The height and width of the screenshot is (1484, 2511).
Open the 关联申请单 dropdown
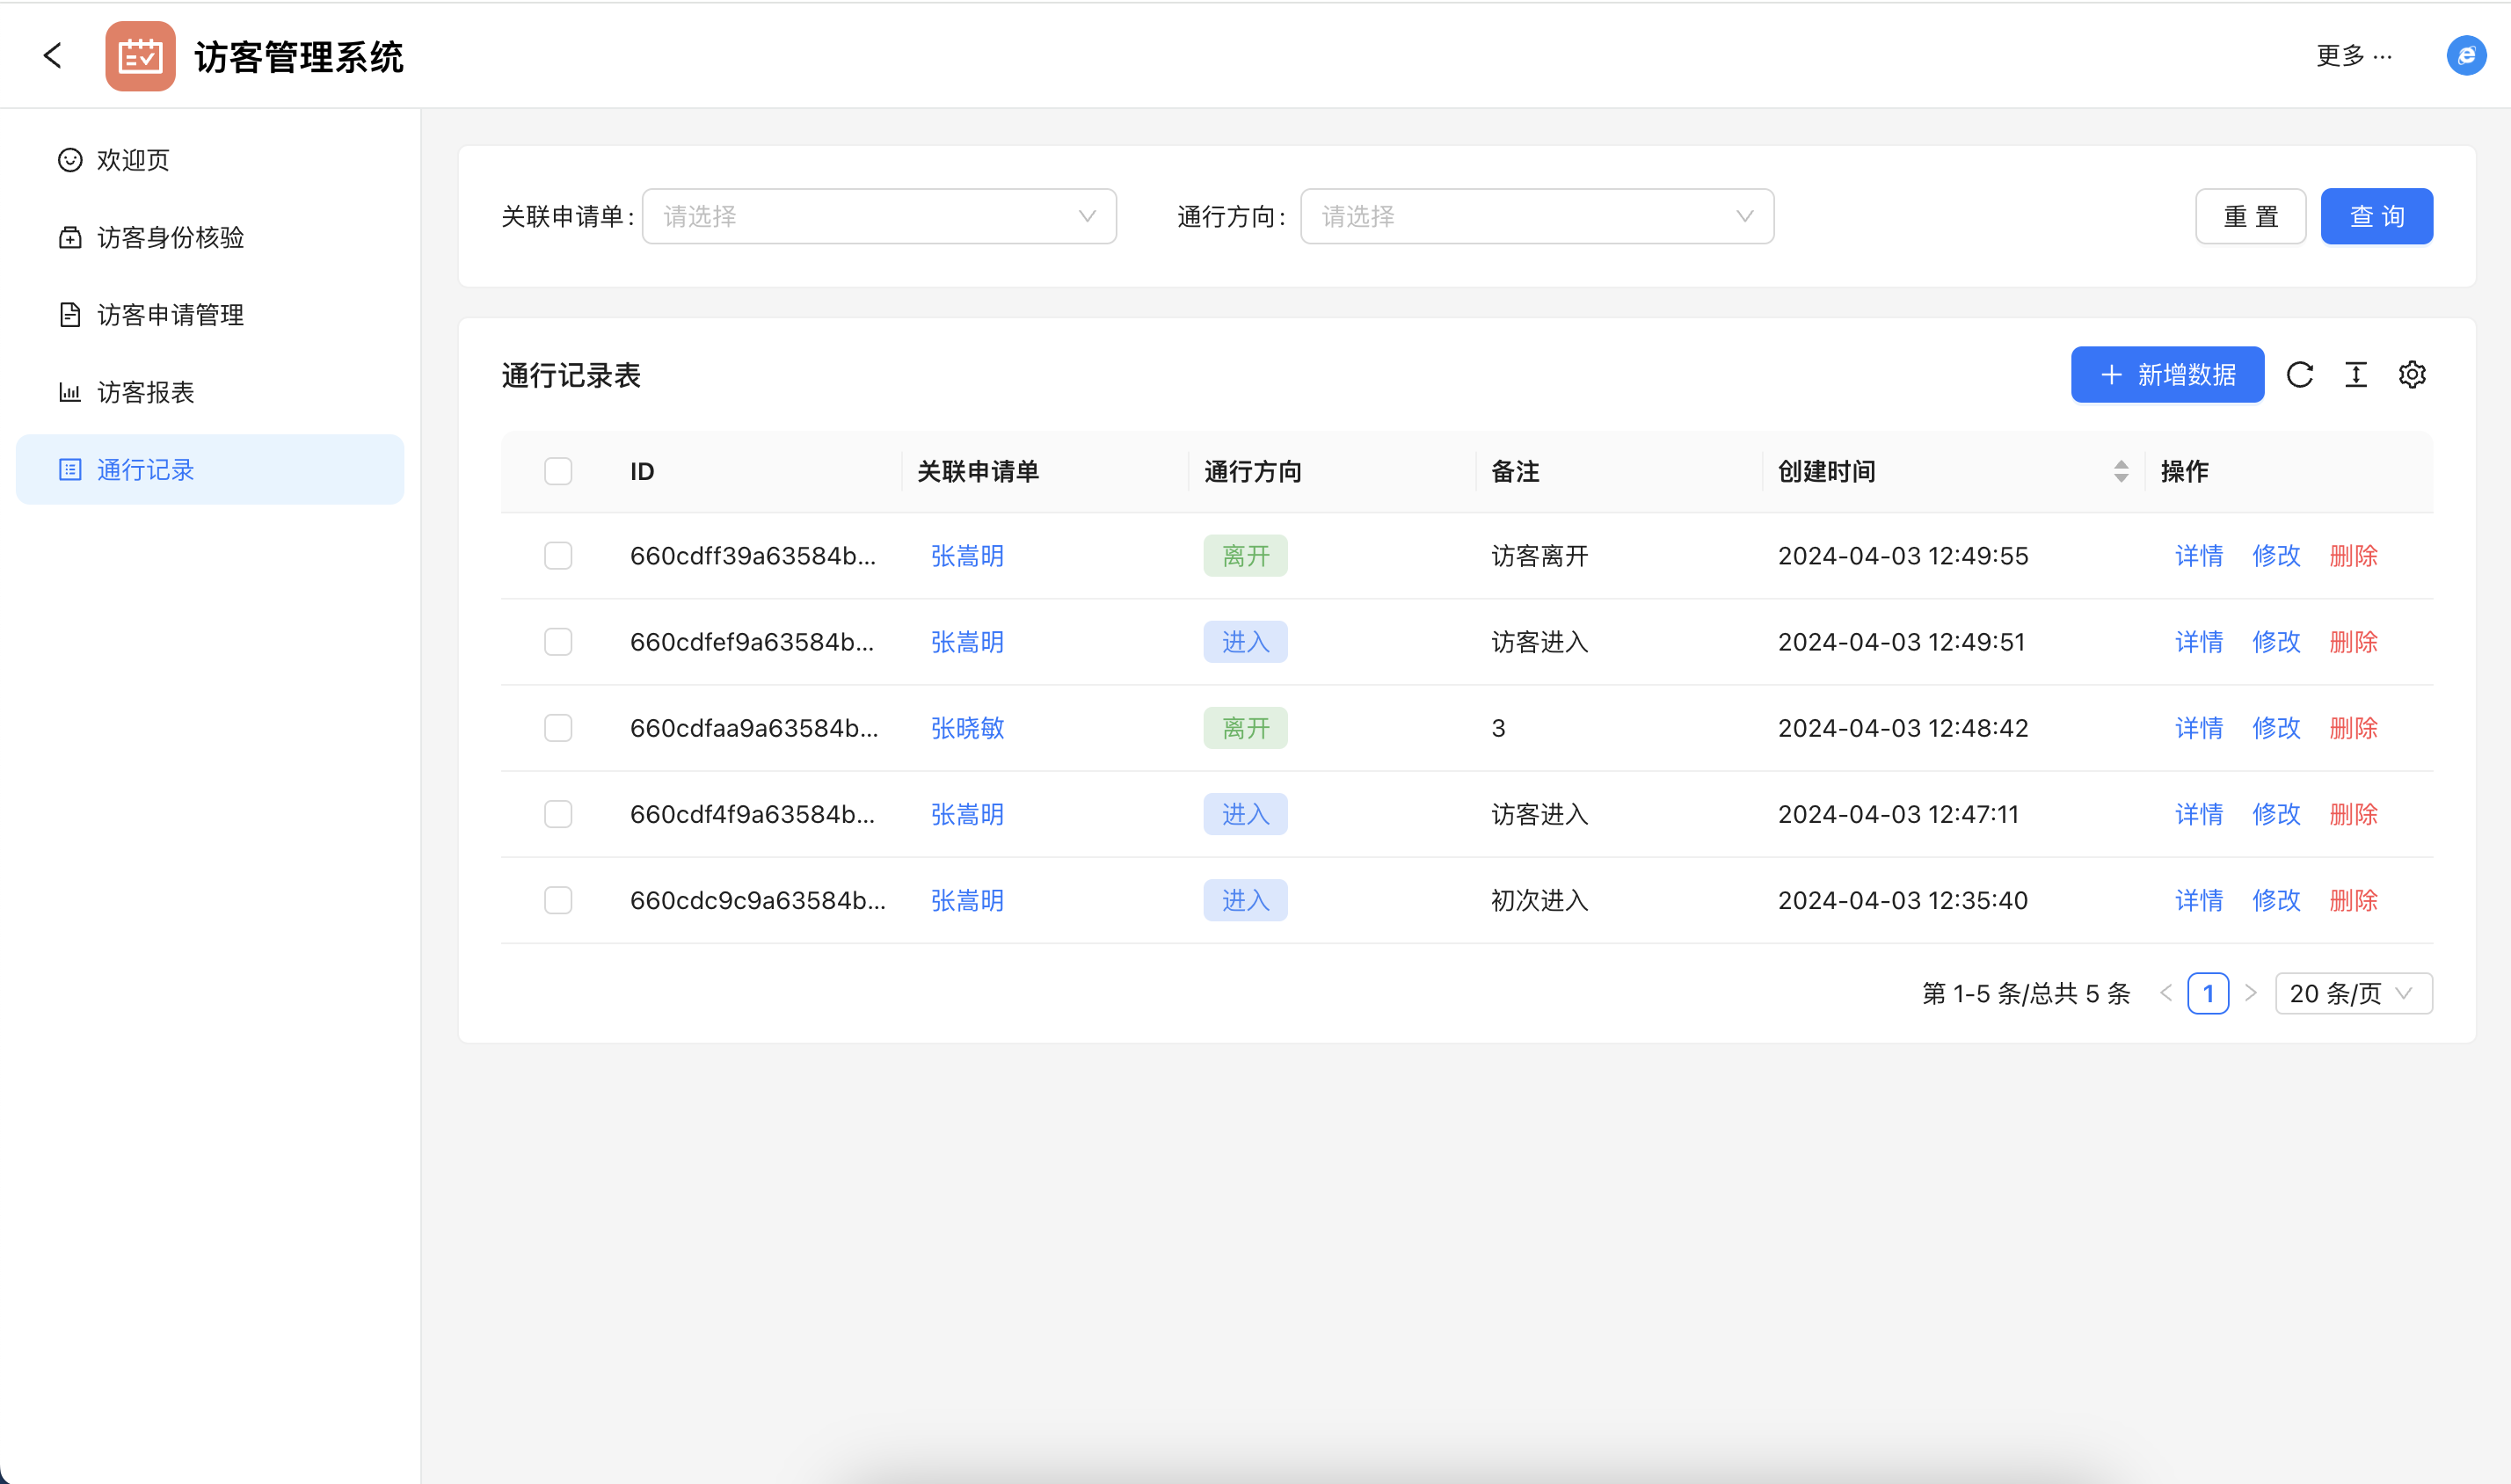tap(878, 217)
